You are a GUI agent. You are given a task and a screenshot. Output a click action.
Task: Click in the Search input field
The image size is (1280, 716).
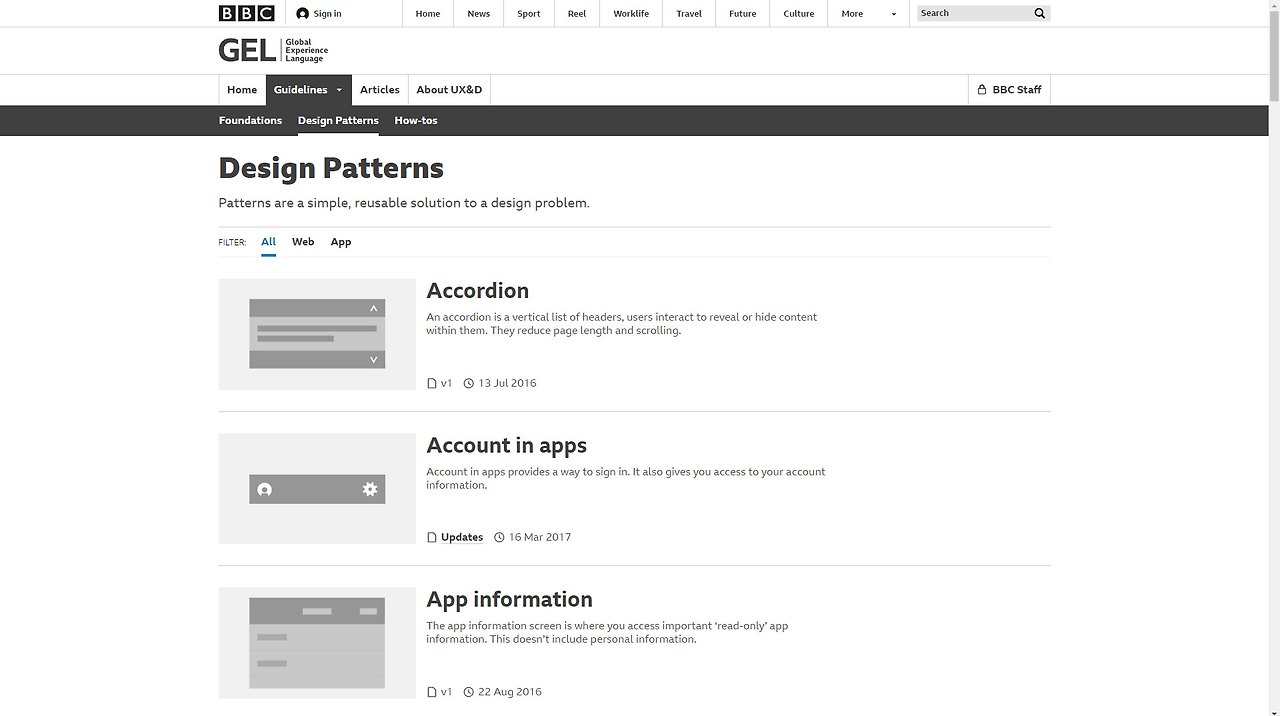point(973,13)
